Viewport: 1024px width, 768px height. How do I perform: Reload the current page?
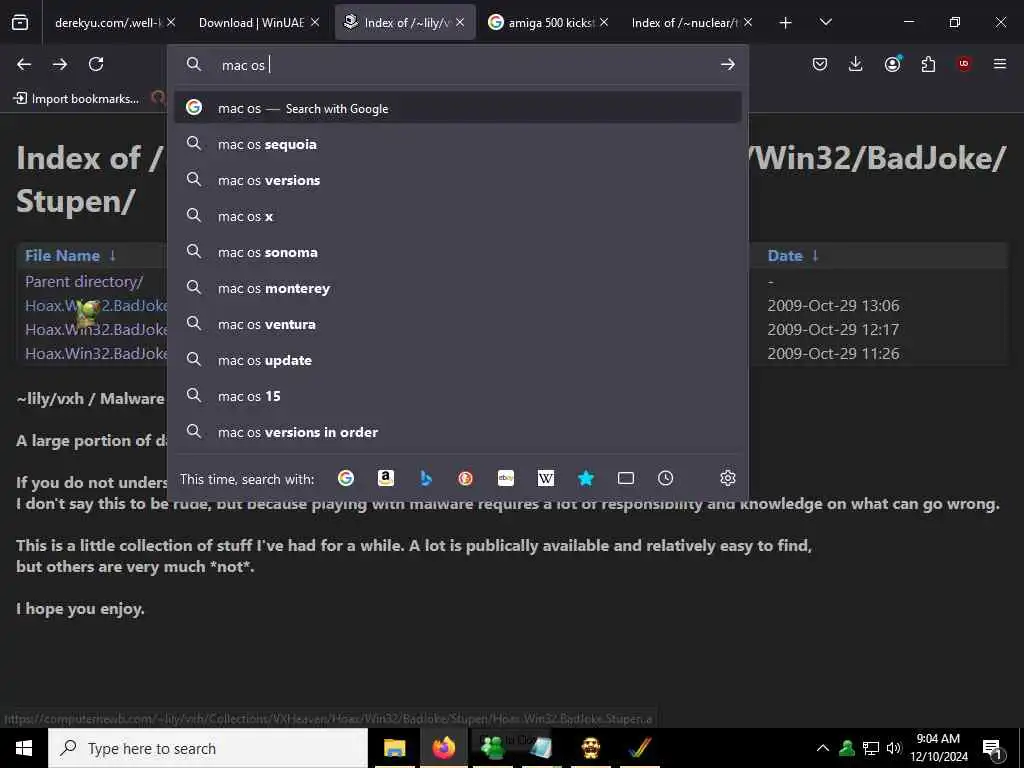[x=96, y=64]
